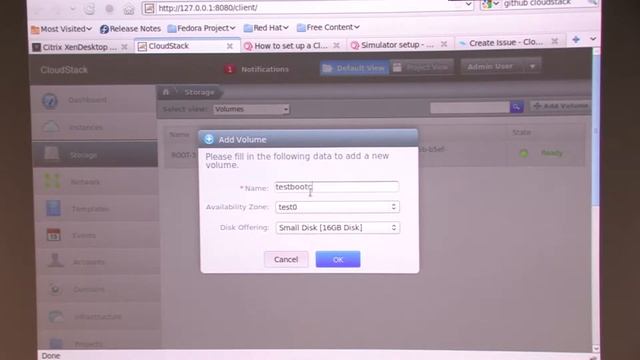
Task: Open the Most Visited bookmarks dropdown
Action: point(62,29)
